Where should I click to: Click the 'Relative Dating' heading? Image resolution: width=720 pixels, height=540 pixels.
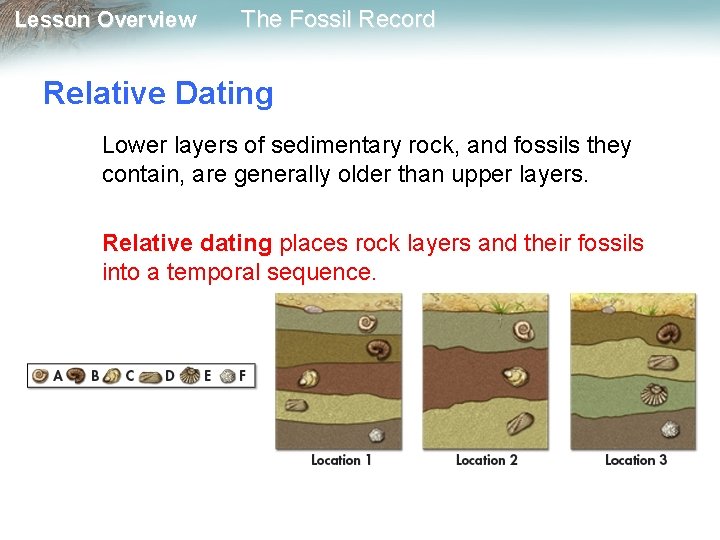tap(158, 93)
